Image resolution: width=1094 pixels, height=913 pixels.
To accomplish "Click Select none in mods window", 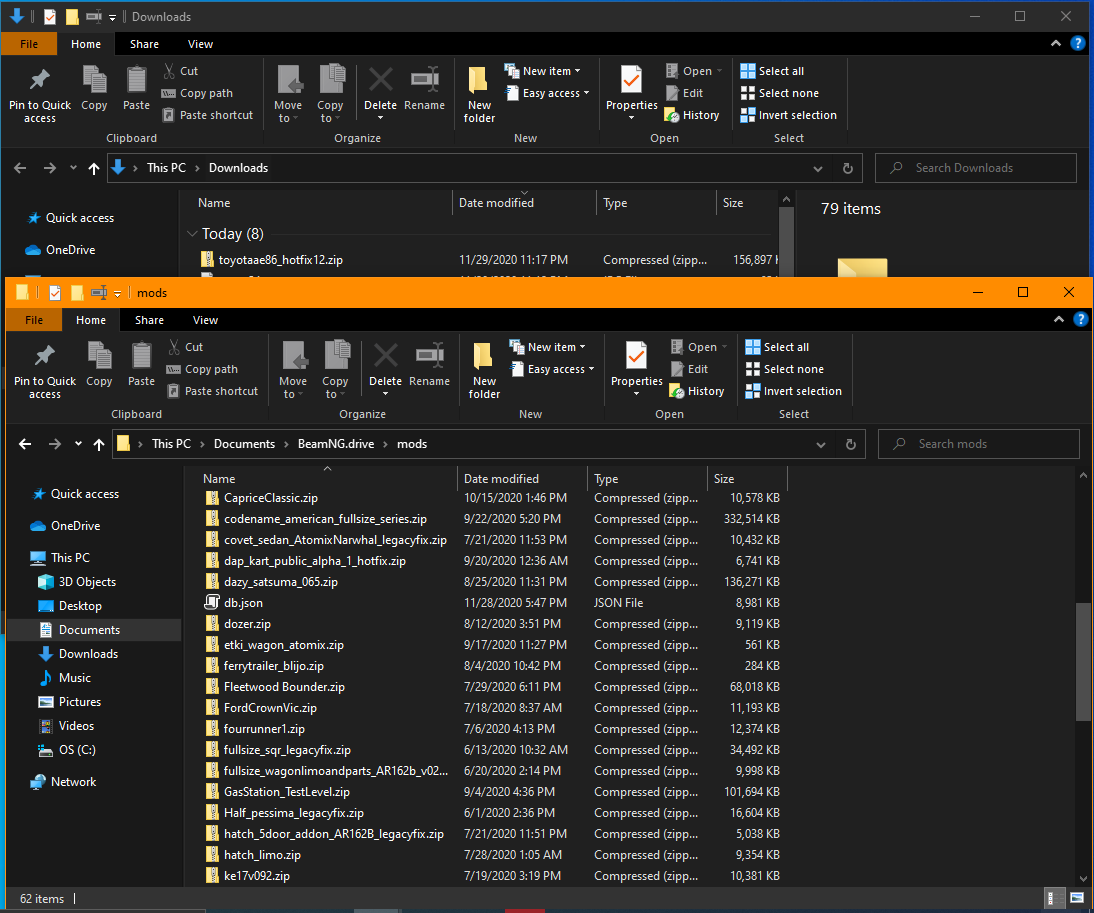I will pyautogui.click(x=785, y=369).
